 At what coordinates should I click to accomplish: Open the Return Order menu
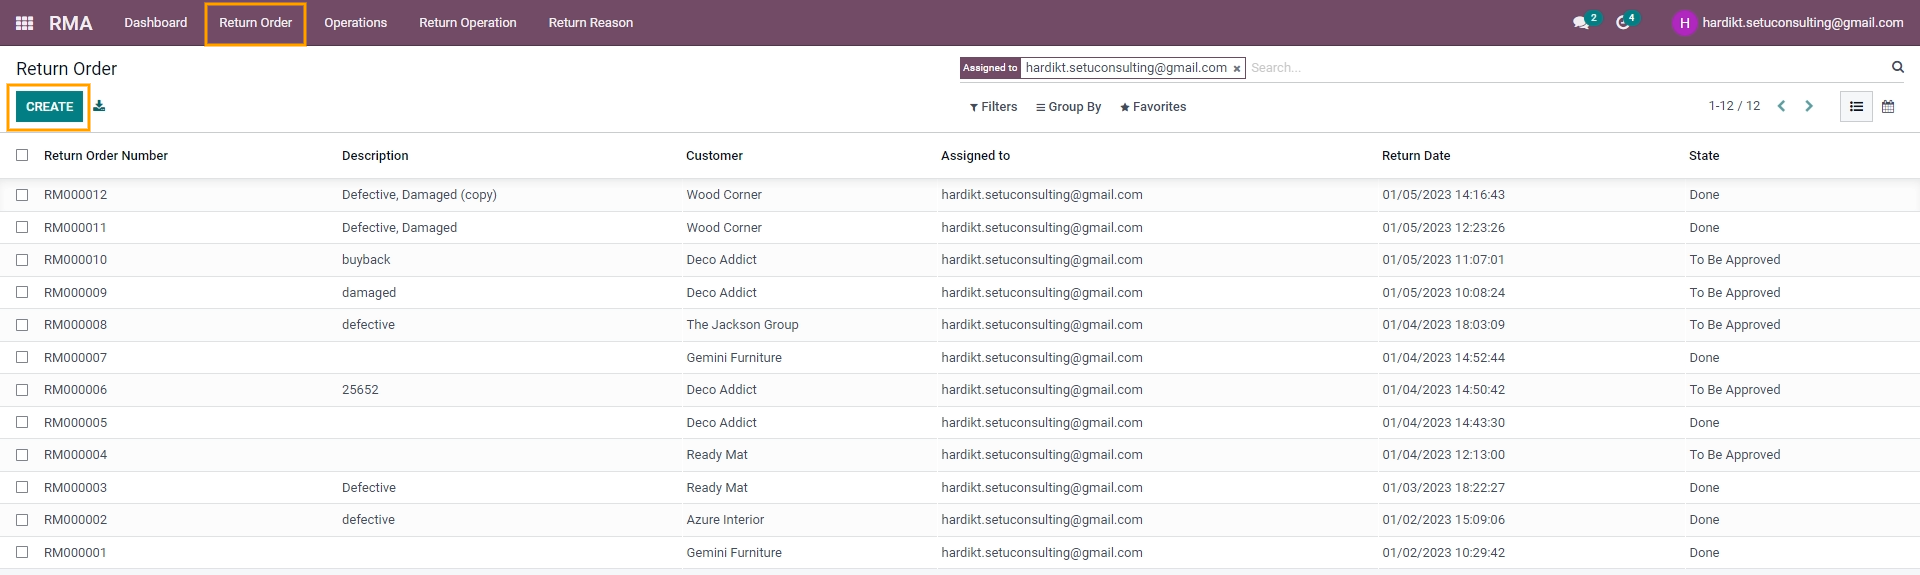[x=256, y=23]
